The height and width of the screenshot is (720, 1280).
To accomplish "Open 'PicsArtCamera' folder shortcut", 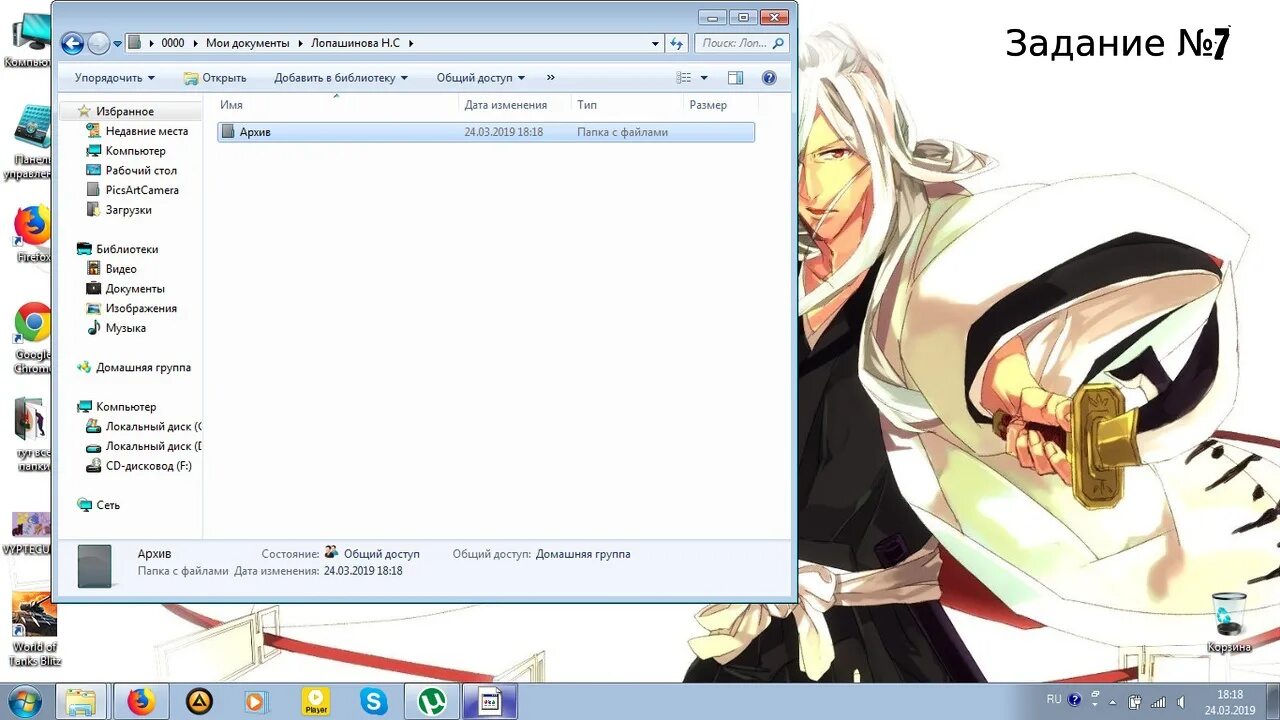I will (x=141, y=190).
